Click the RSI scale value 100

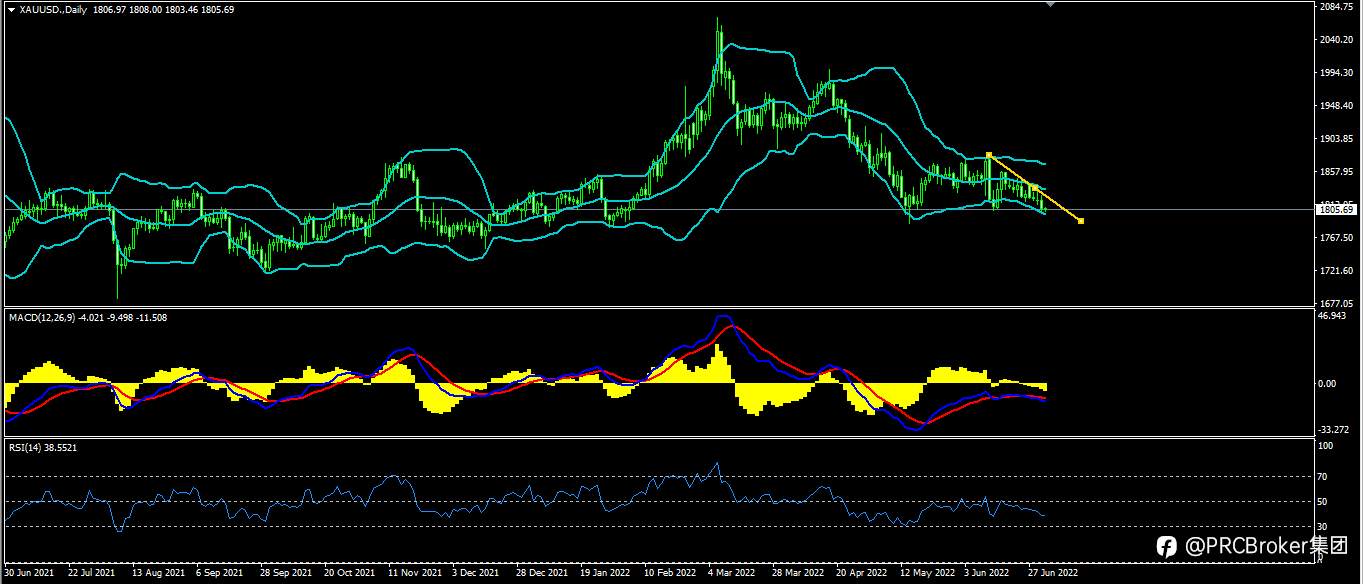1327,446
